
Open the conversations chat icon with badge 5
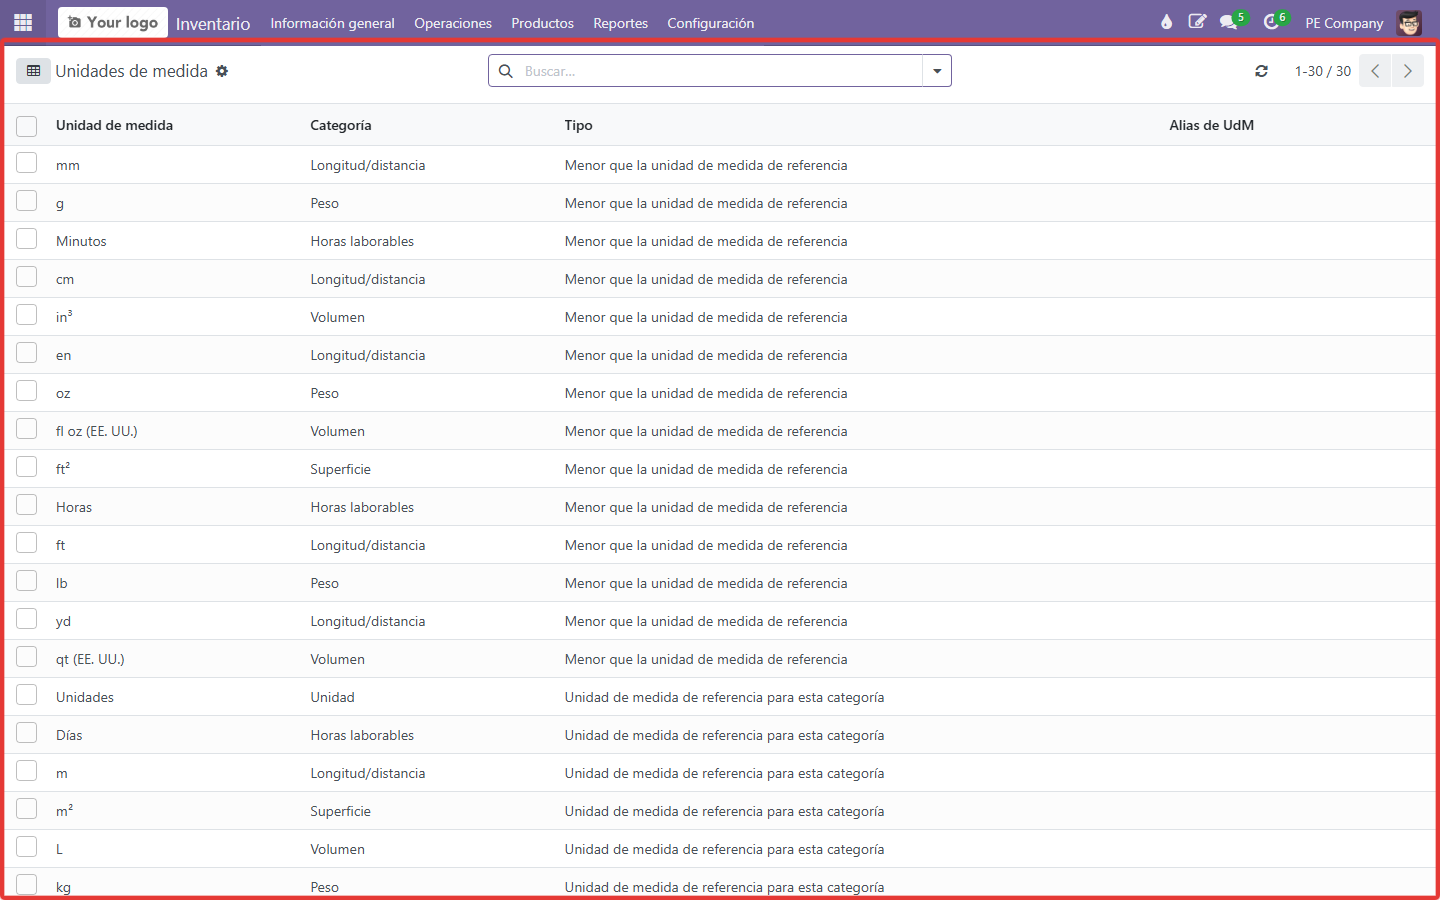pos(1231,22)
